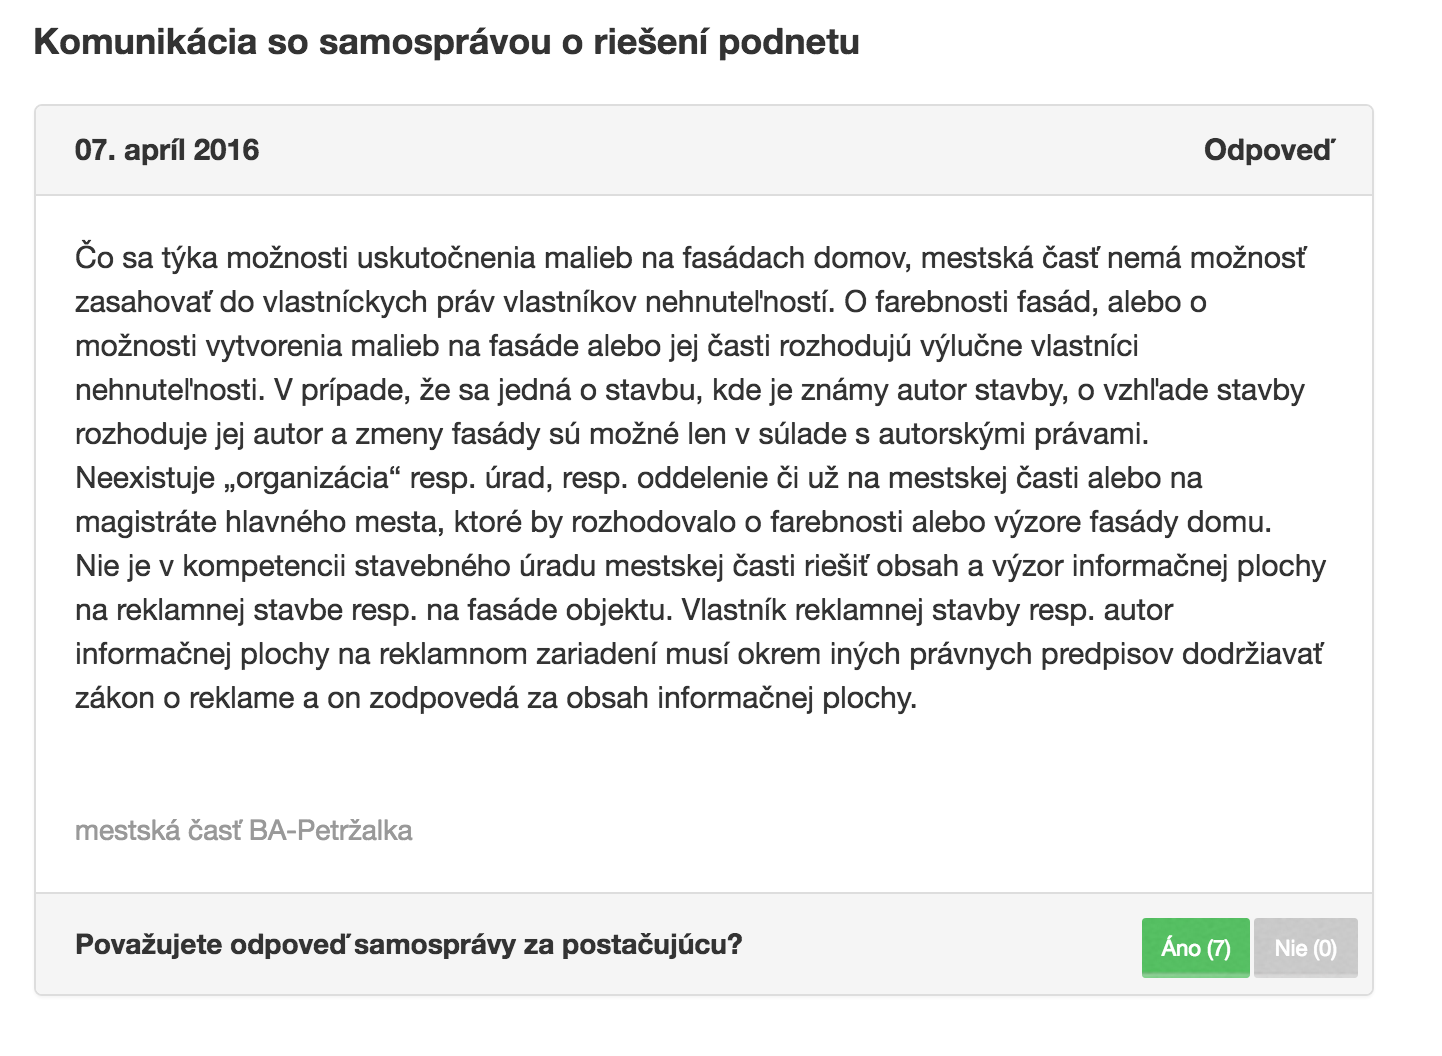Click the heading Komunikácia so samosprávou
This screenshot has height=1056, width=1442.
point(446,43)
